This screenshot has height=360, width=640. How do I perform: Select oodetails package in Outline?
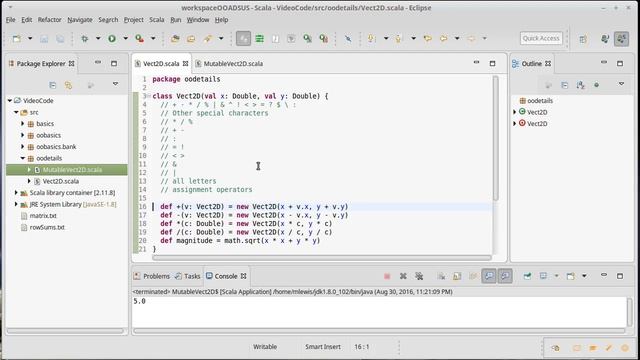[540, 100]
